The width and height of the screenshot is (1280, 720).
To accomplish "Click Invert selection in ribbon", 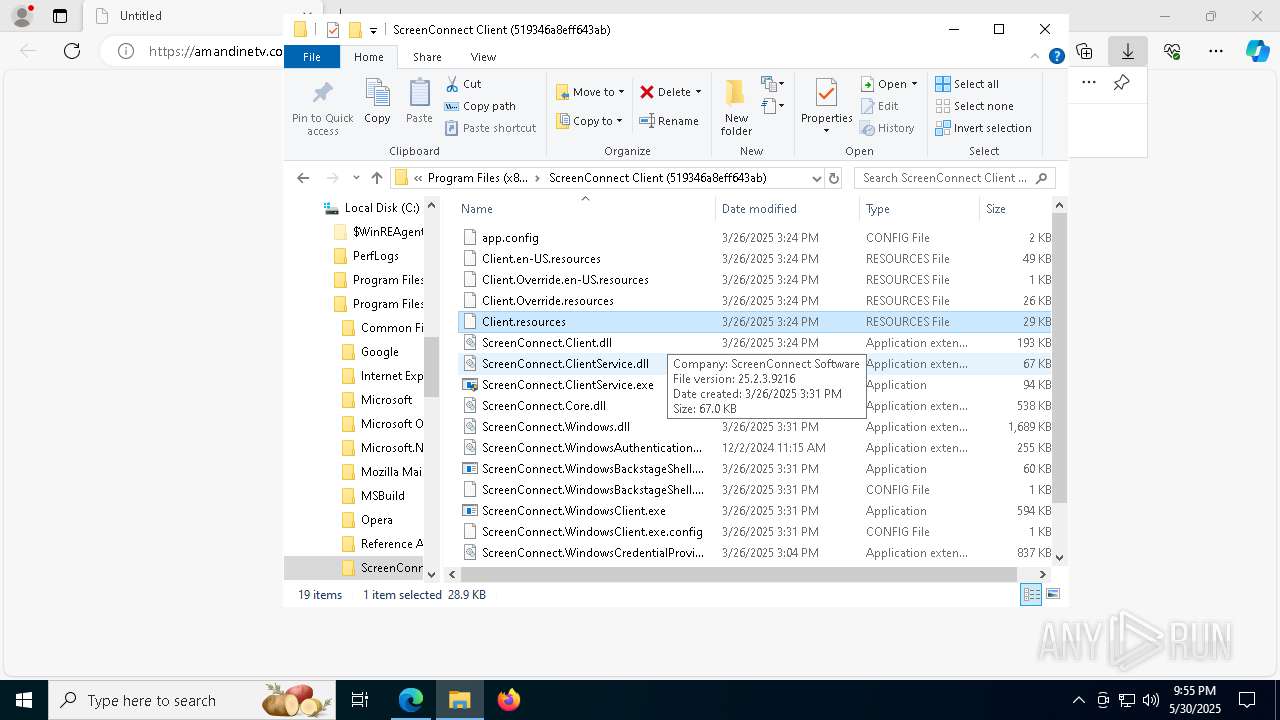I will (983, 128).
